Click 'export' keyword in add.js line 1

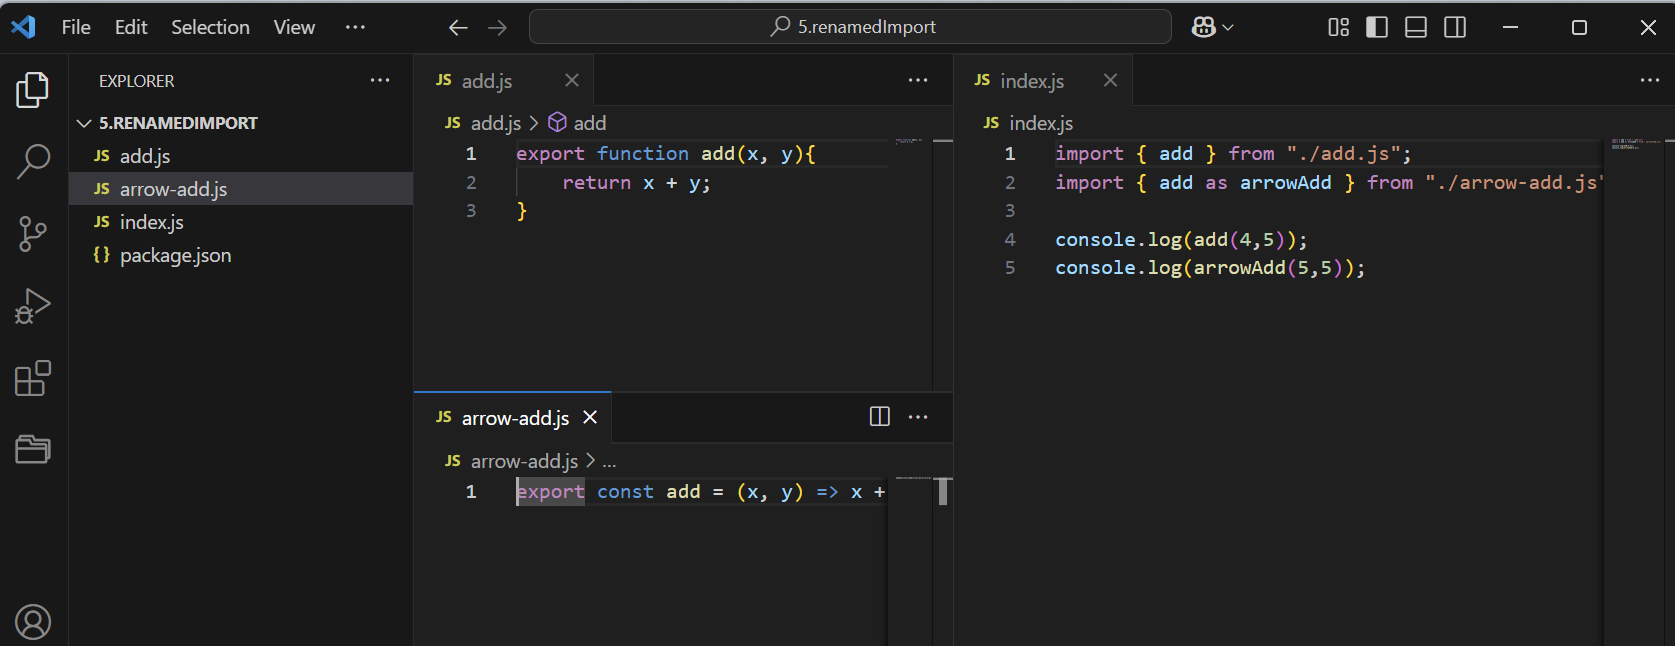(550, 154)
